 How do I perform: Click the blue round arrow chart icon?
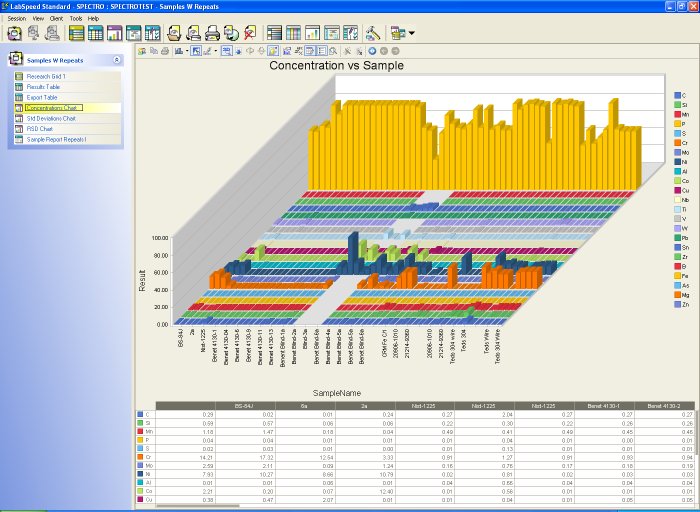[371, 50]
